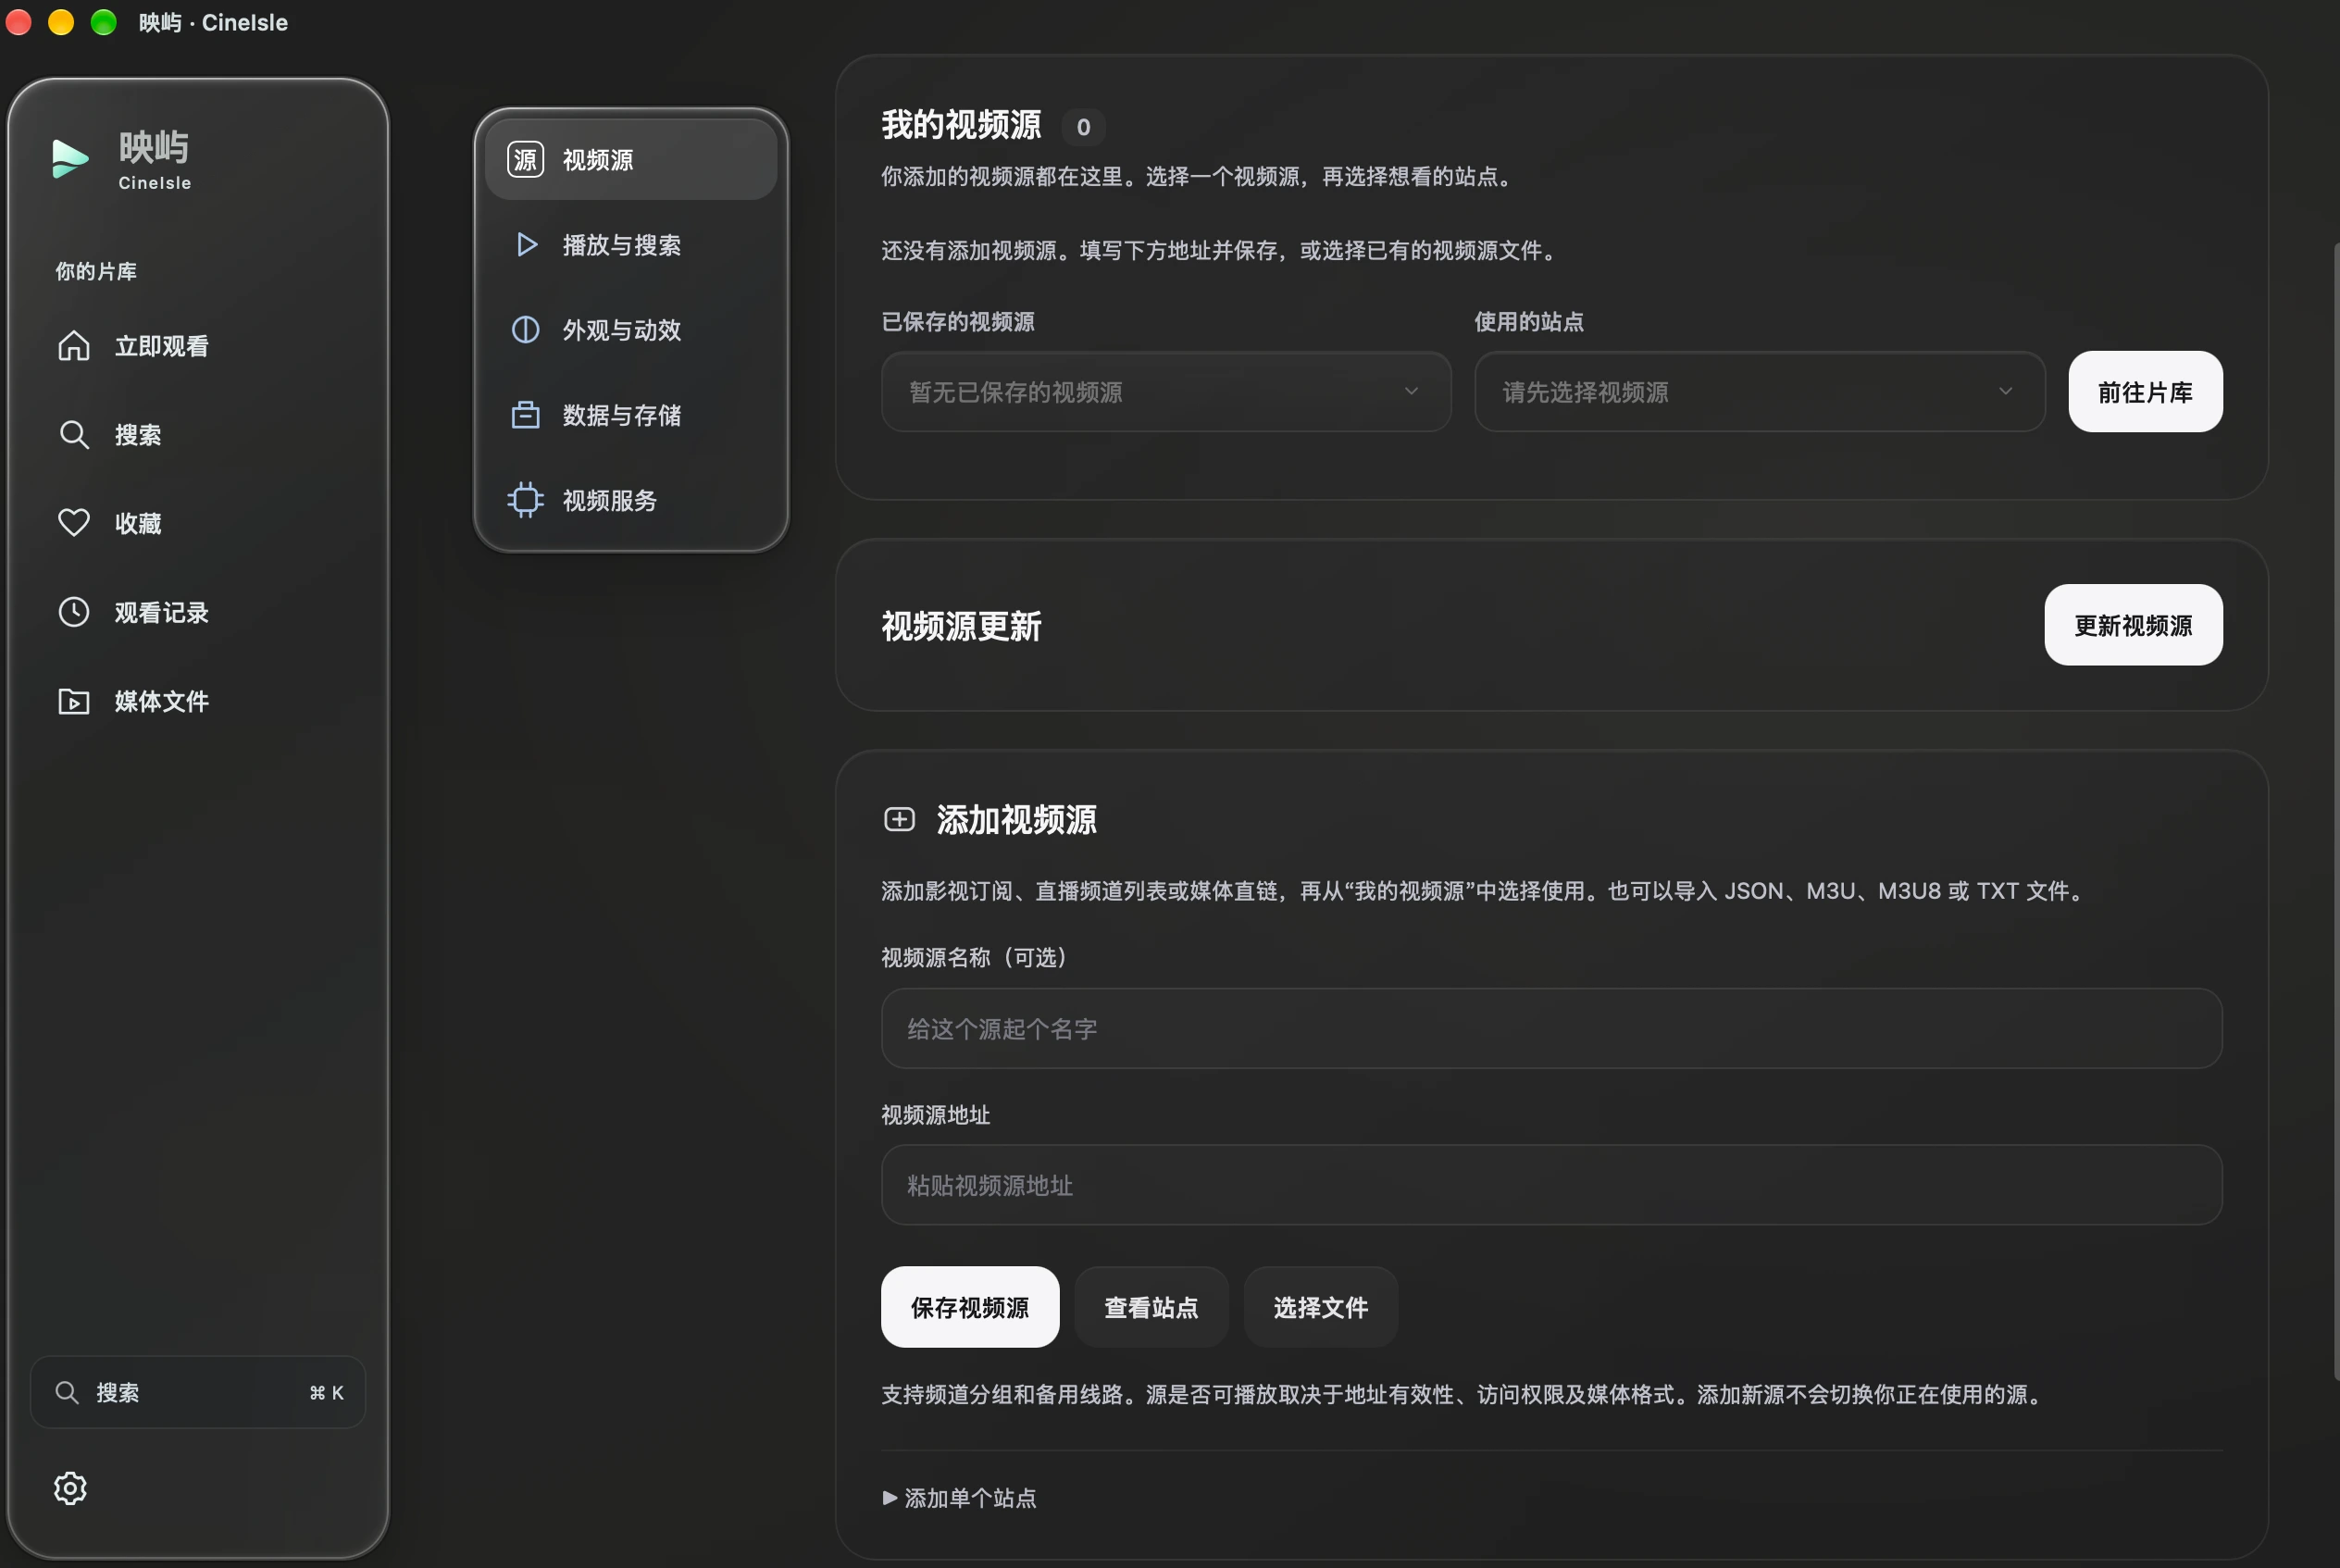Open 媒体文件 in the sidebar

[x=198, y=701]
